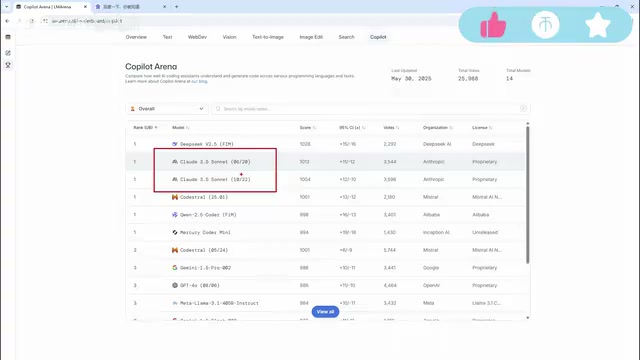The width and height of the screenshot is (640, 360).
Task: Switch to the Text-to-Image tab
Action: coord(268,37)
